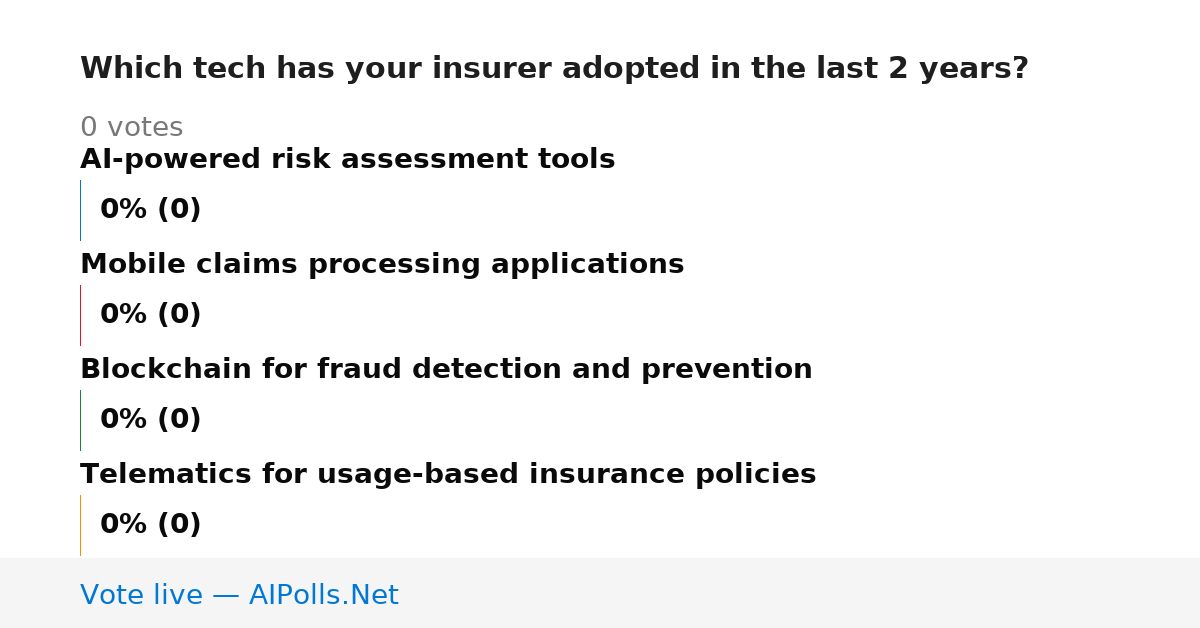Click the red result bar for Mobile claims
This screenshot has height=628, width=1200.
80,315
